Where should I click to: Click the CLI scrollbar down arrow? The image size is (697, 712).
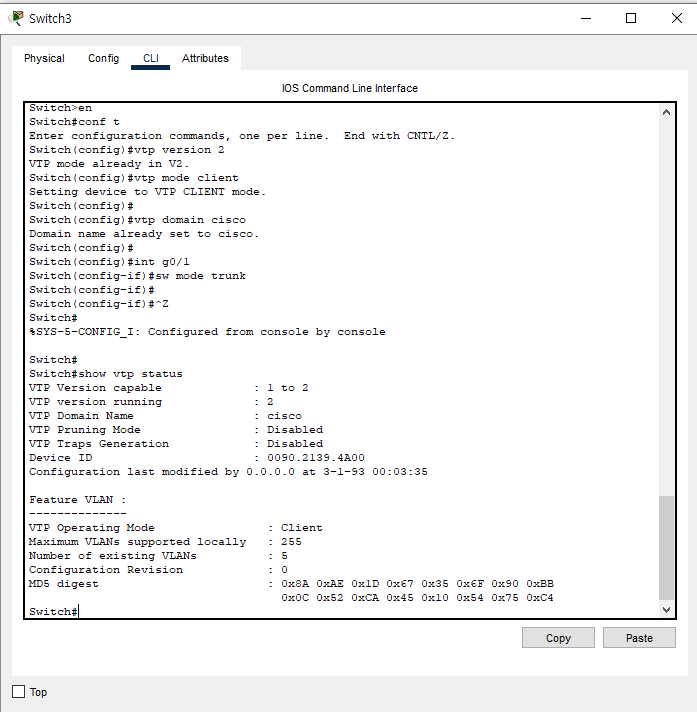click(666, 610)
